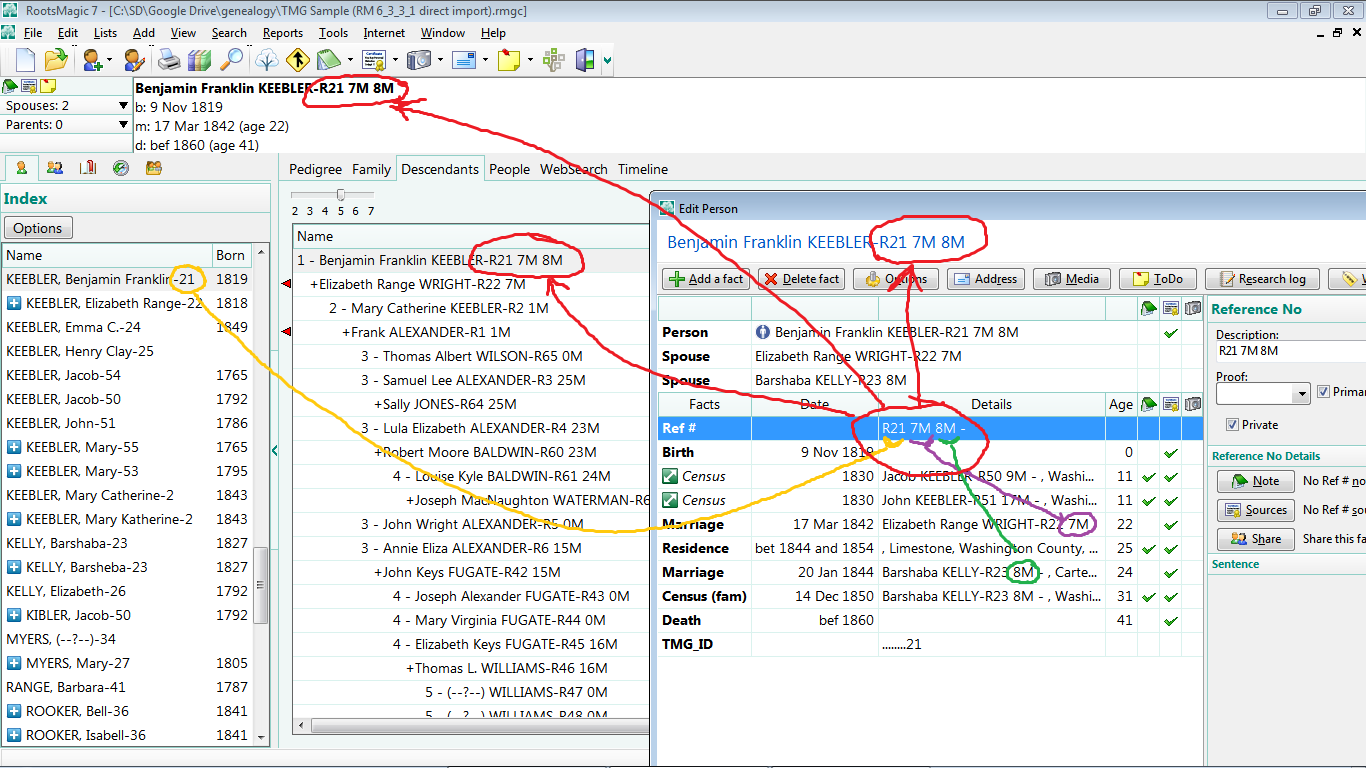Click the Edit Person pencil icon
The width and height of the screenshot is (1366, 768).
point(134,60)
